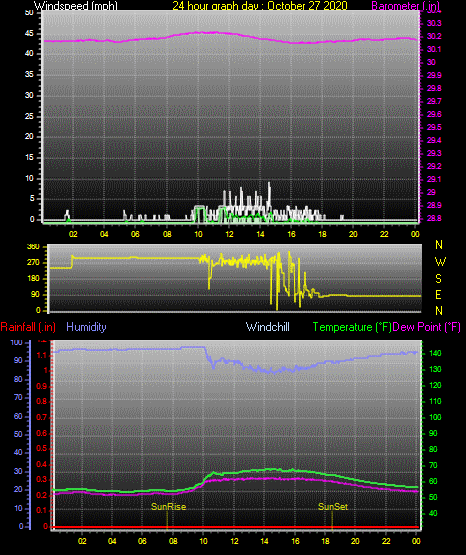Click the 45 mph windspeed axis tick
Screen dimensions: 466x555
[x=29, y=34]
